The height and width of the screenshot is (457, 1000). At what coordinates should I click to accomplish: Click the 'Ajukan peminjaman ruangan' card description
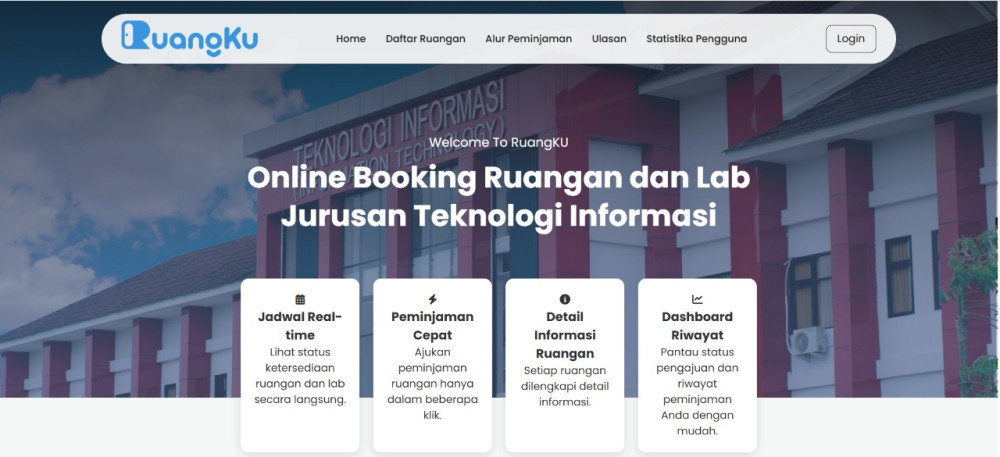[432, 384]
